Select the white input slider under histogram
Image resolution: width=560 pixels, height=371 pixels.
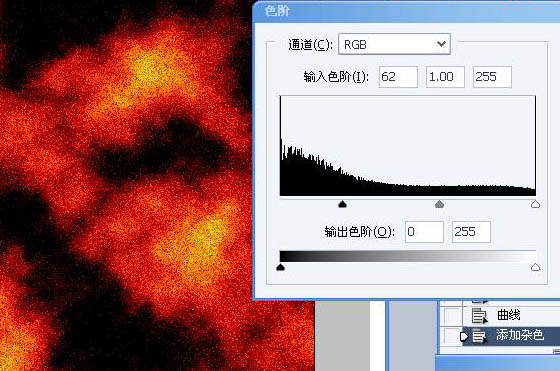click(x=535, y=204)
